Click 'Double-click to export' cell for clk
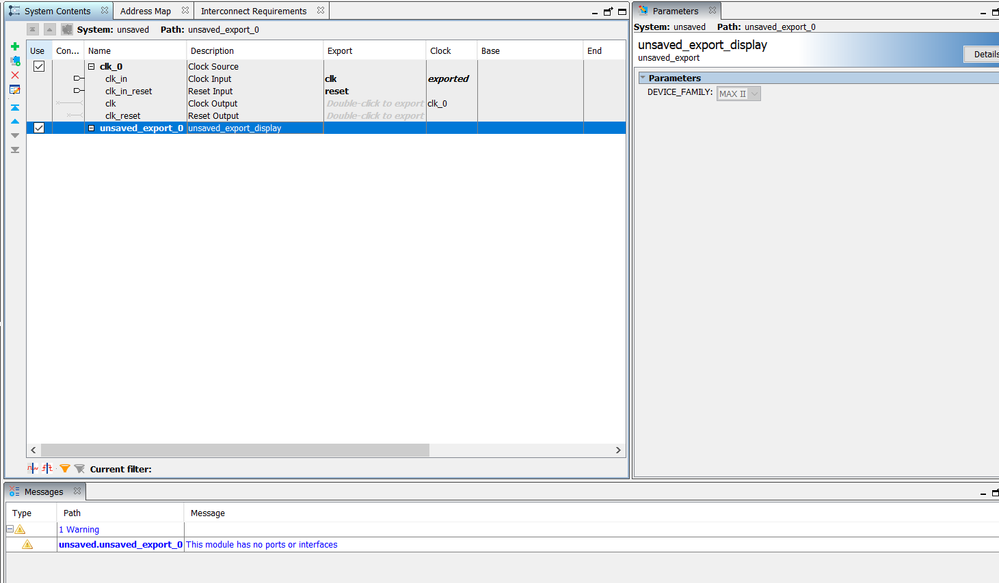 pos(375,103)
